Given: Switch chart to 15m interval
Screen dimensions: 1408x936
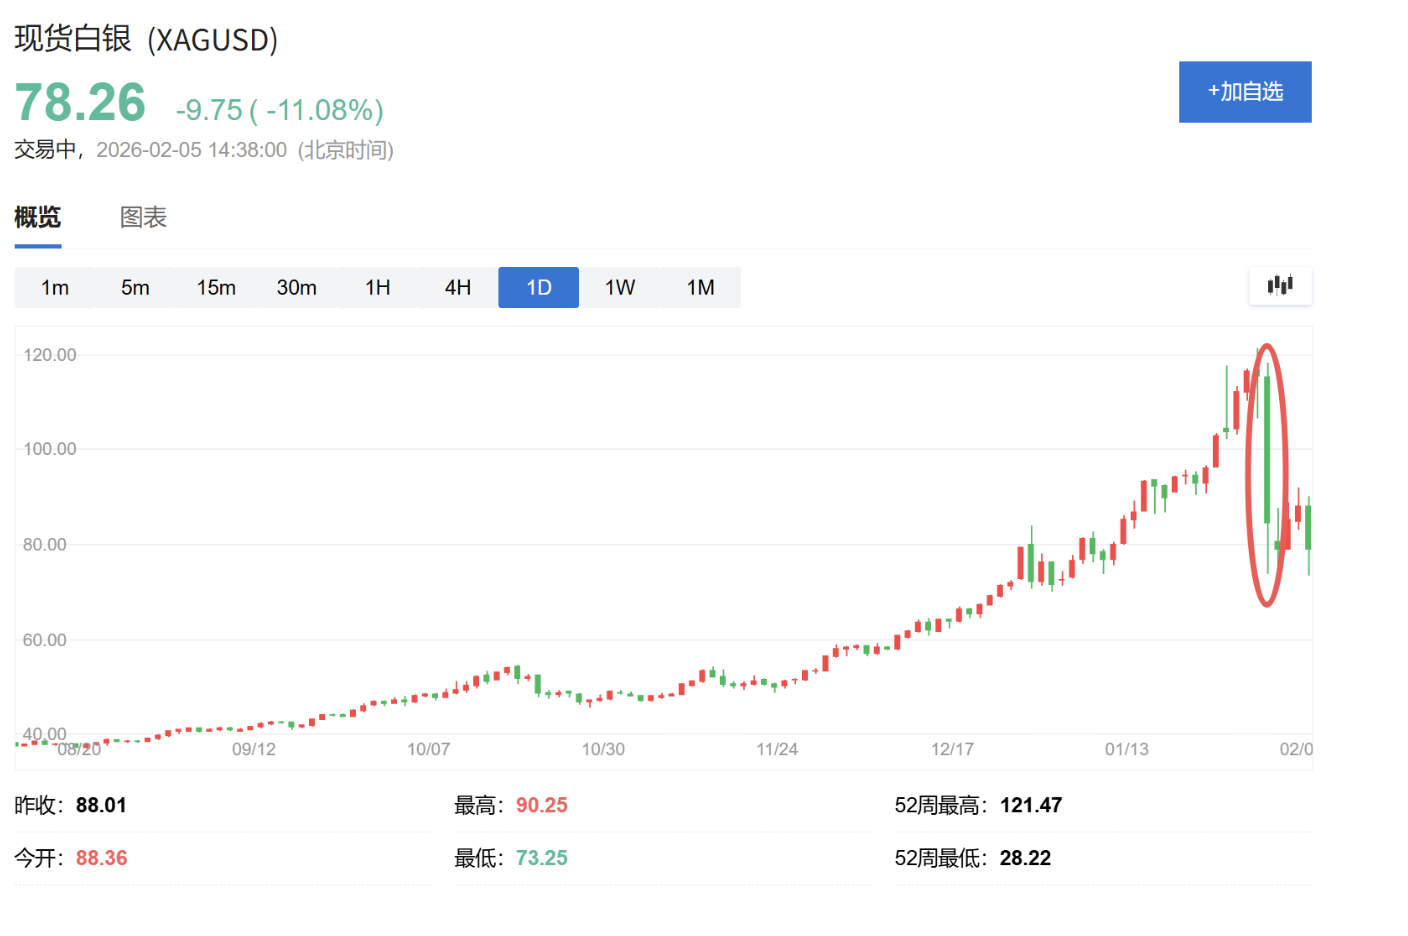Looking at the screenshot, I should pyautogui.click(x=216, y=288).
